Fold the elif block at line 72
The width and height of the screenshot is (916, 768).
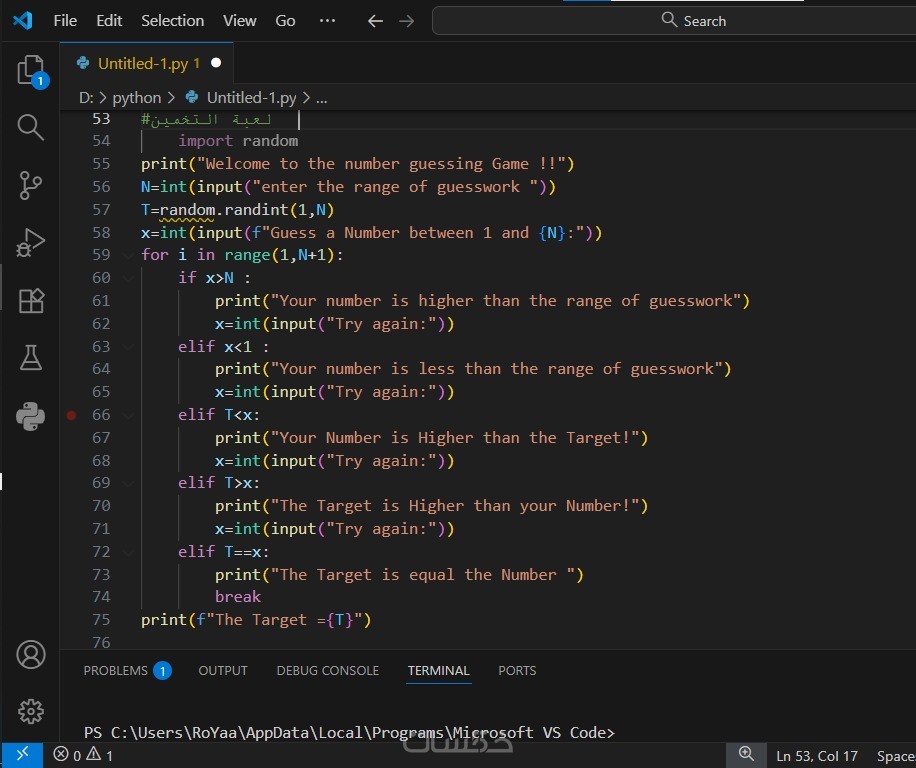tap(128, 552)
